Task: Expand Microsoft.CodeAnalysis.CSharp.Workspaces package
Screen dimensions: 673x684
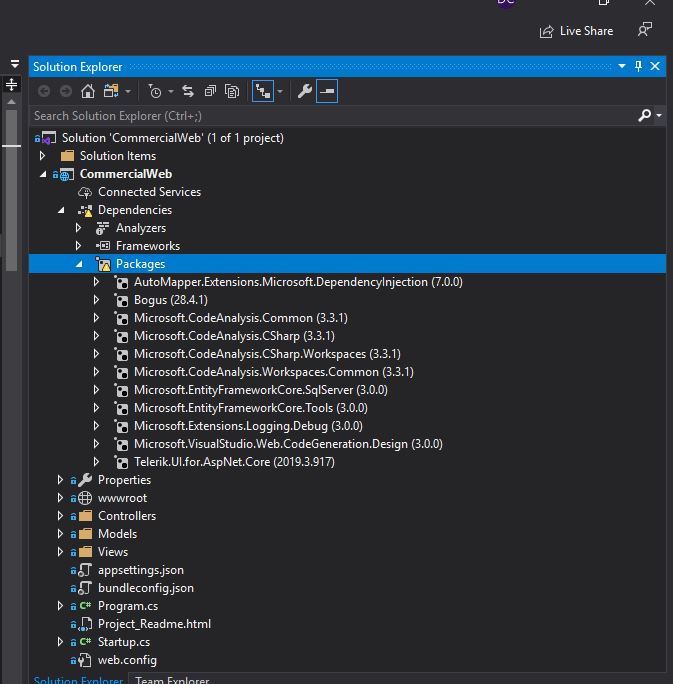Action: [x=96, y=354]
